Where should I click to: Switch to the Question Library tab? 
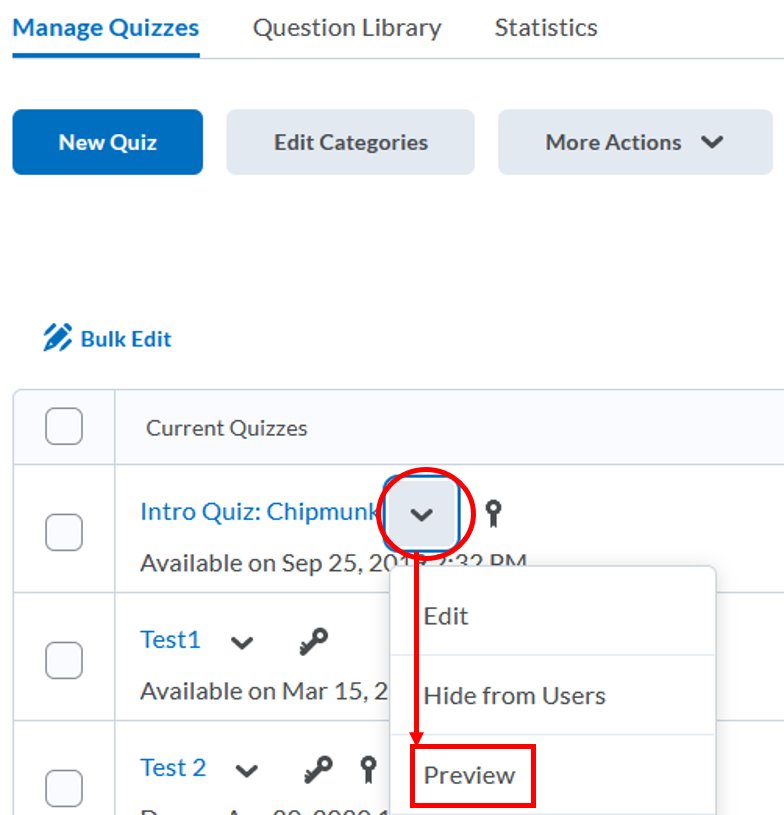pos(347,28)
